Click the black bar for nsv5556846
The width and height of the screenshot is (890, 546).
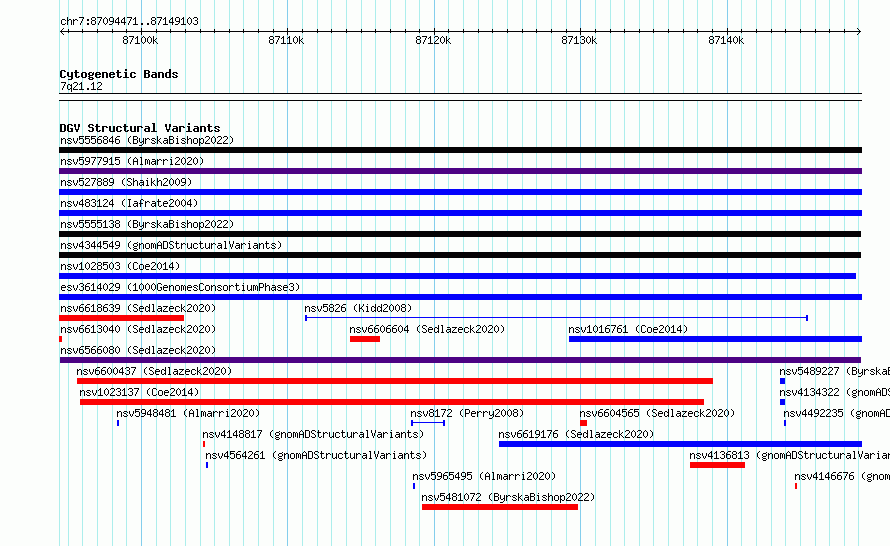pyautogui.click(x=460, y=150)
